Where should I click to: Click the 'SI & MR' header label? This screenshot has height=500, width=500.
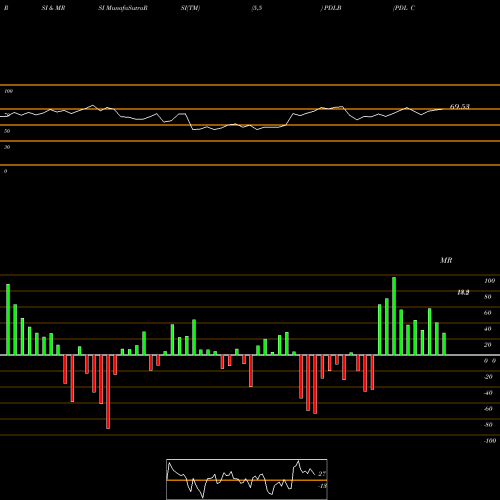click(x=53, y=8)
